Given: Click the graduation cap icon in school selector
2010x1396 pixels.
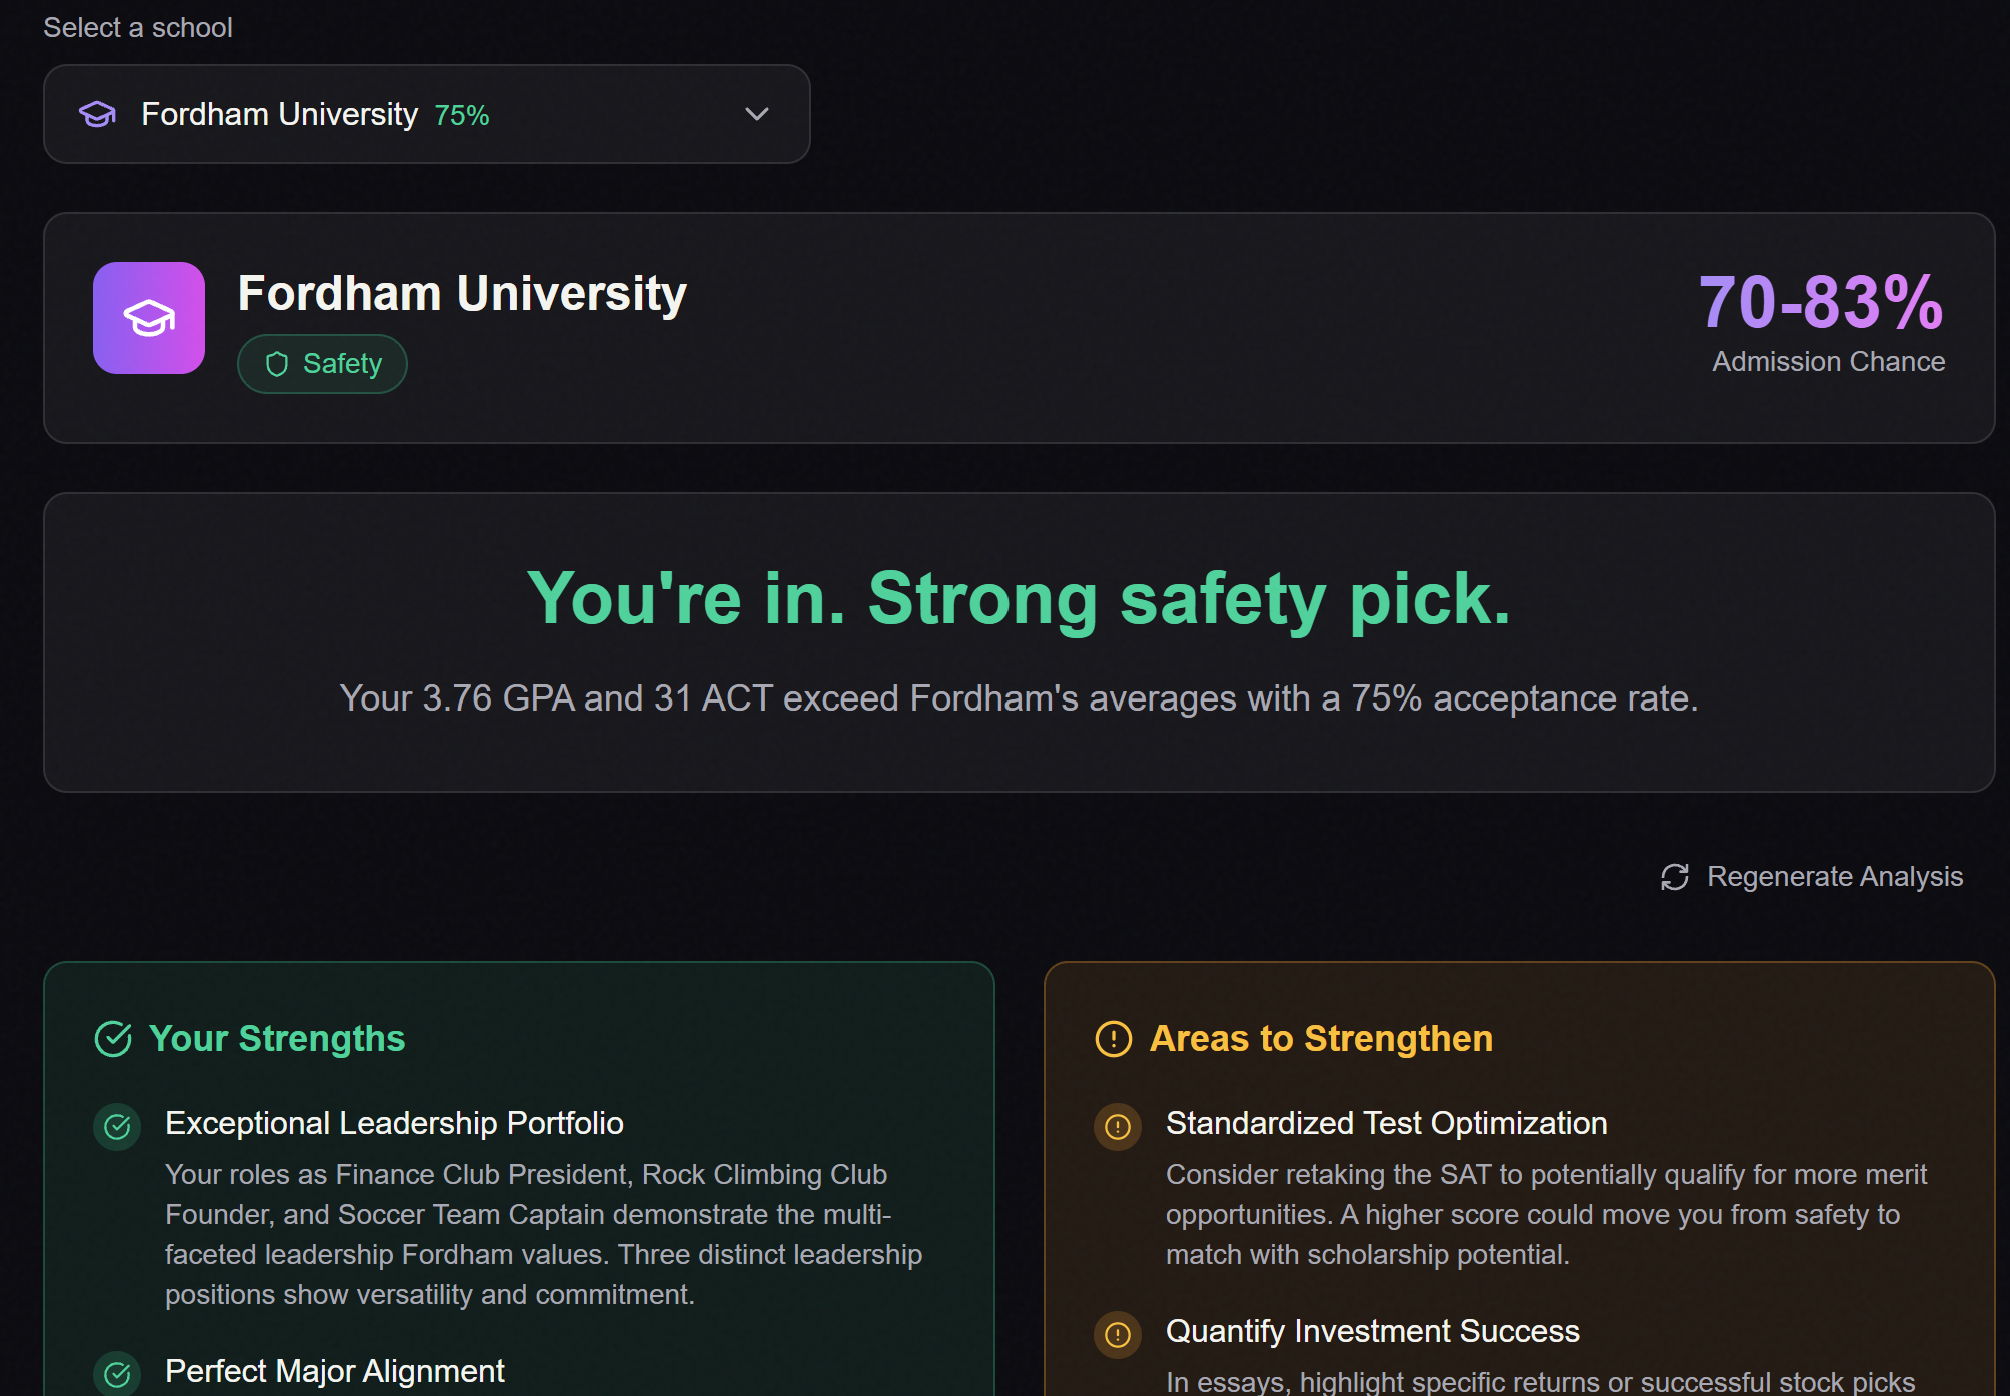Looking at the screenshot, I should (x=97, y=114).
